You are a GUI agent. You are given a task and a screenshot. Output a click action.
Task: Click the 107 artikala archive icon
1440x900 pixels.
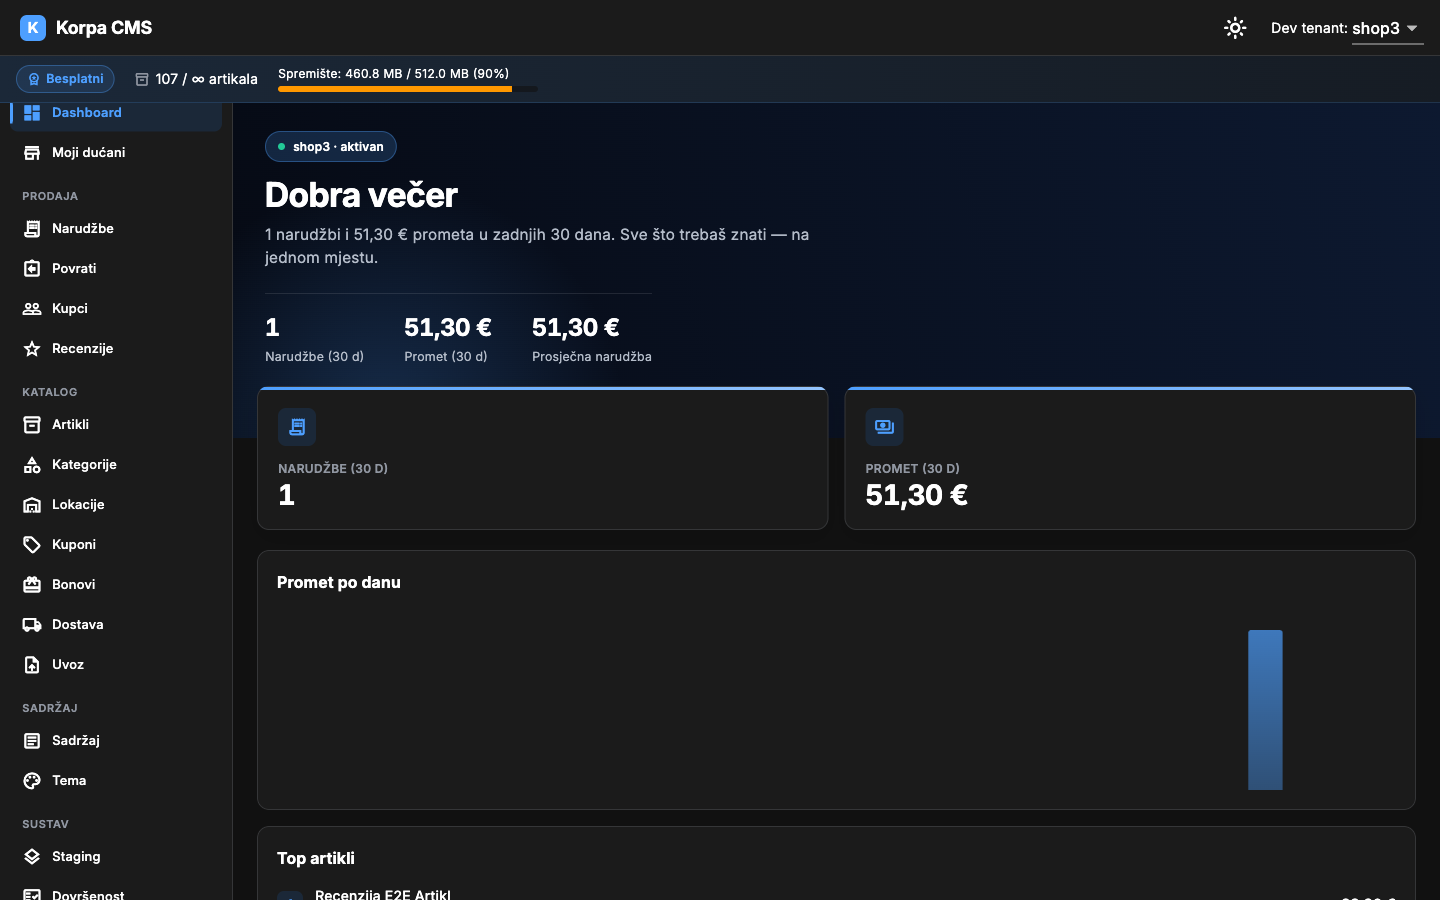coord(142,79)
